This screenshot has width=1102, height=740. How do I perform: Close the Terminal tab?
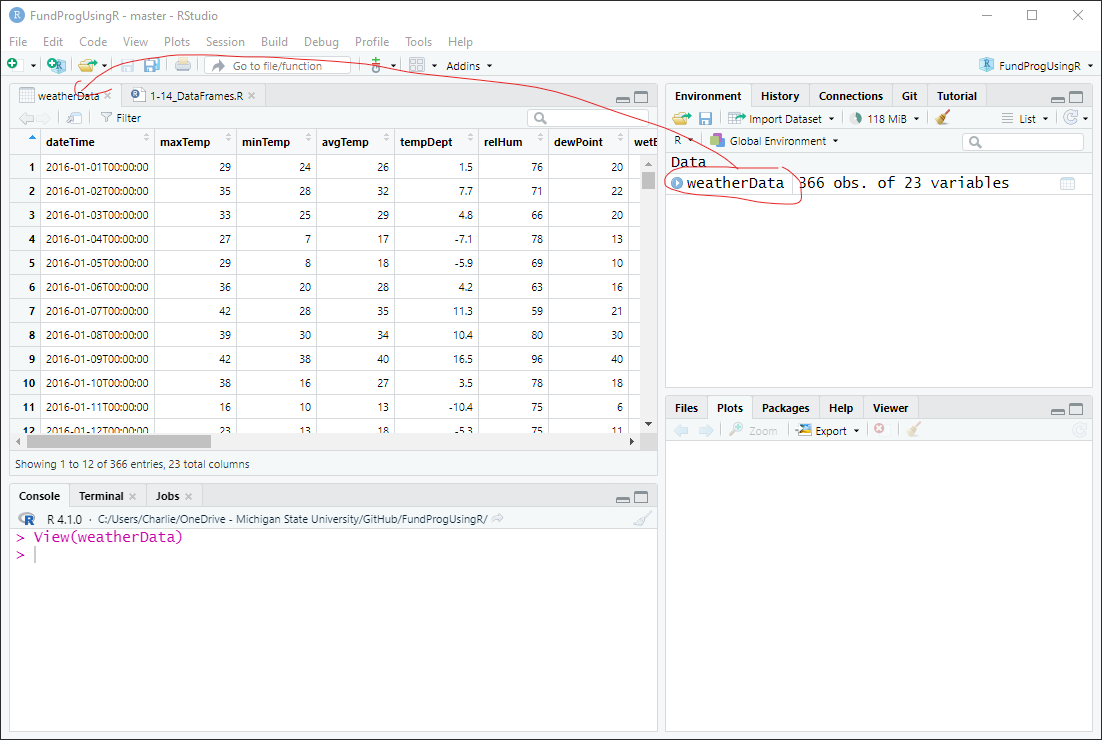(x=132, y=496)
